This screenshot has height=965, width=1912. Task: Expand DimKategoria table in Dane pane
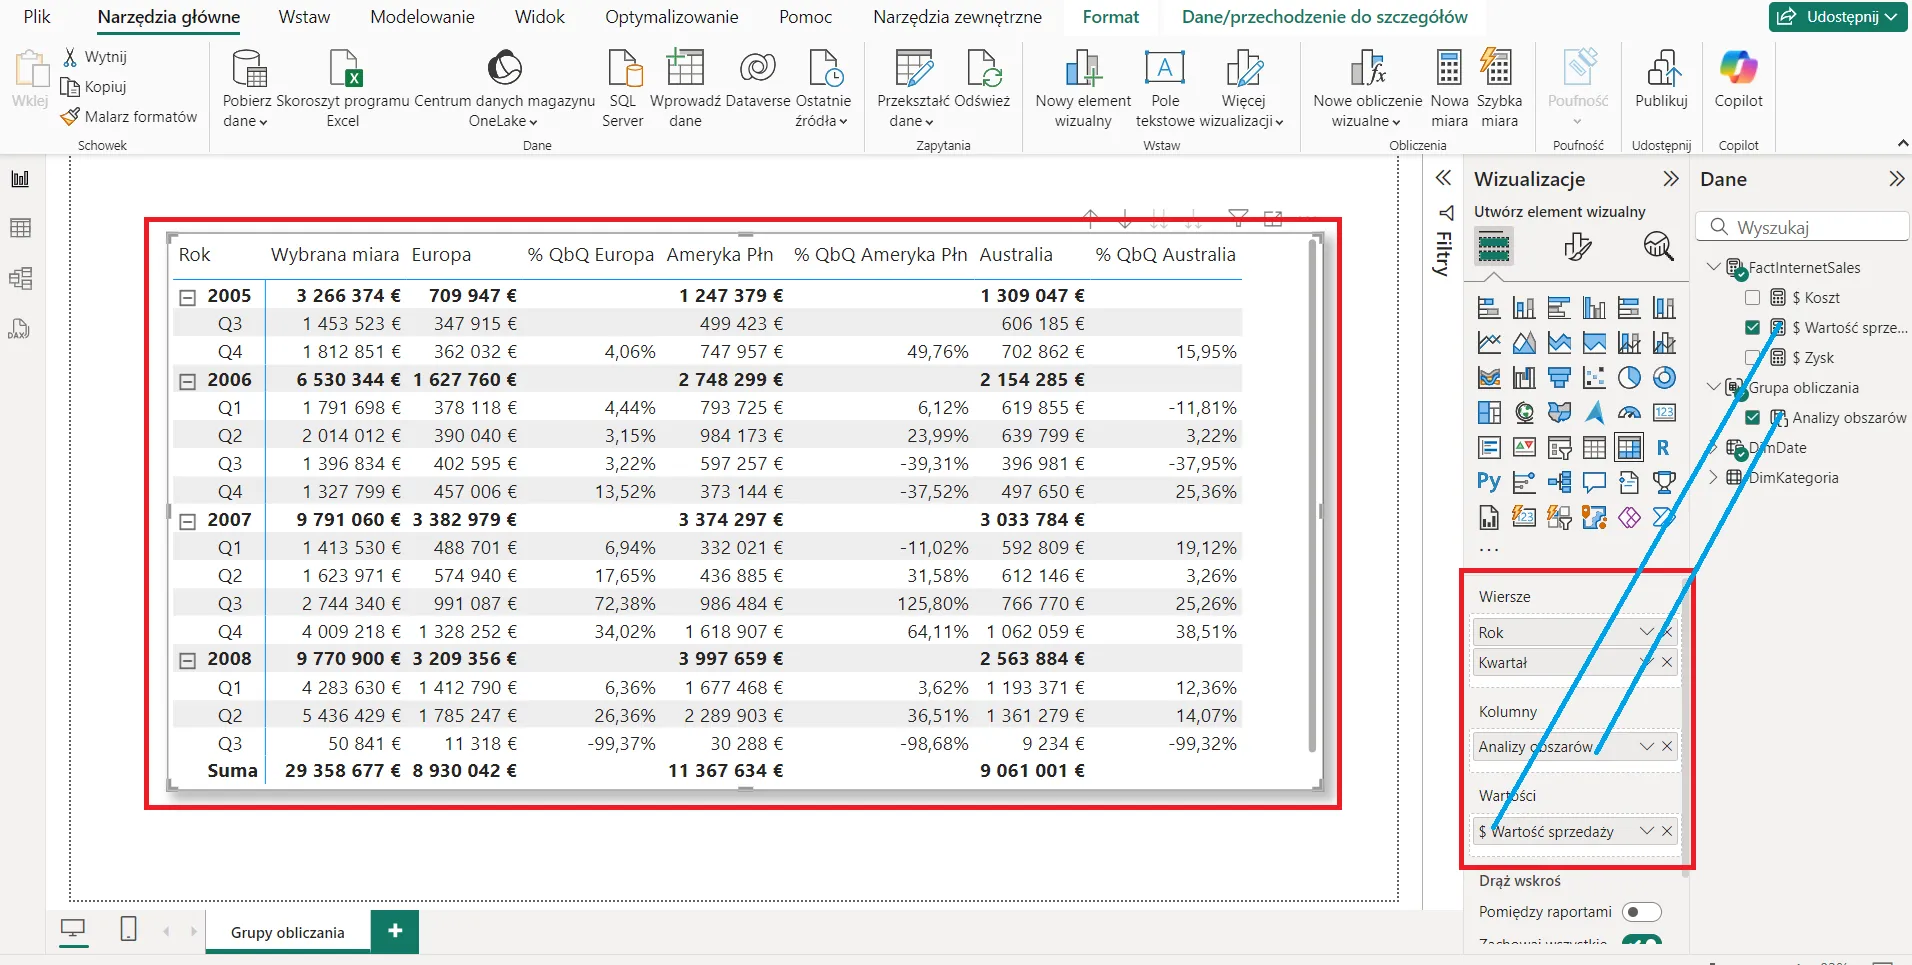click(1713, 478)
